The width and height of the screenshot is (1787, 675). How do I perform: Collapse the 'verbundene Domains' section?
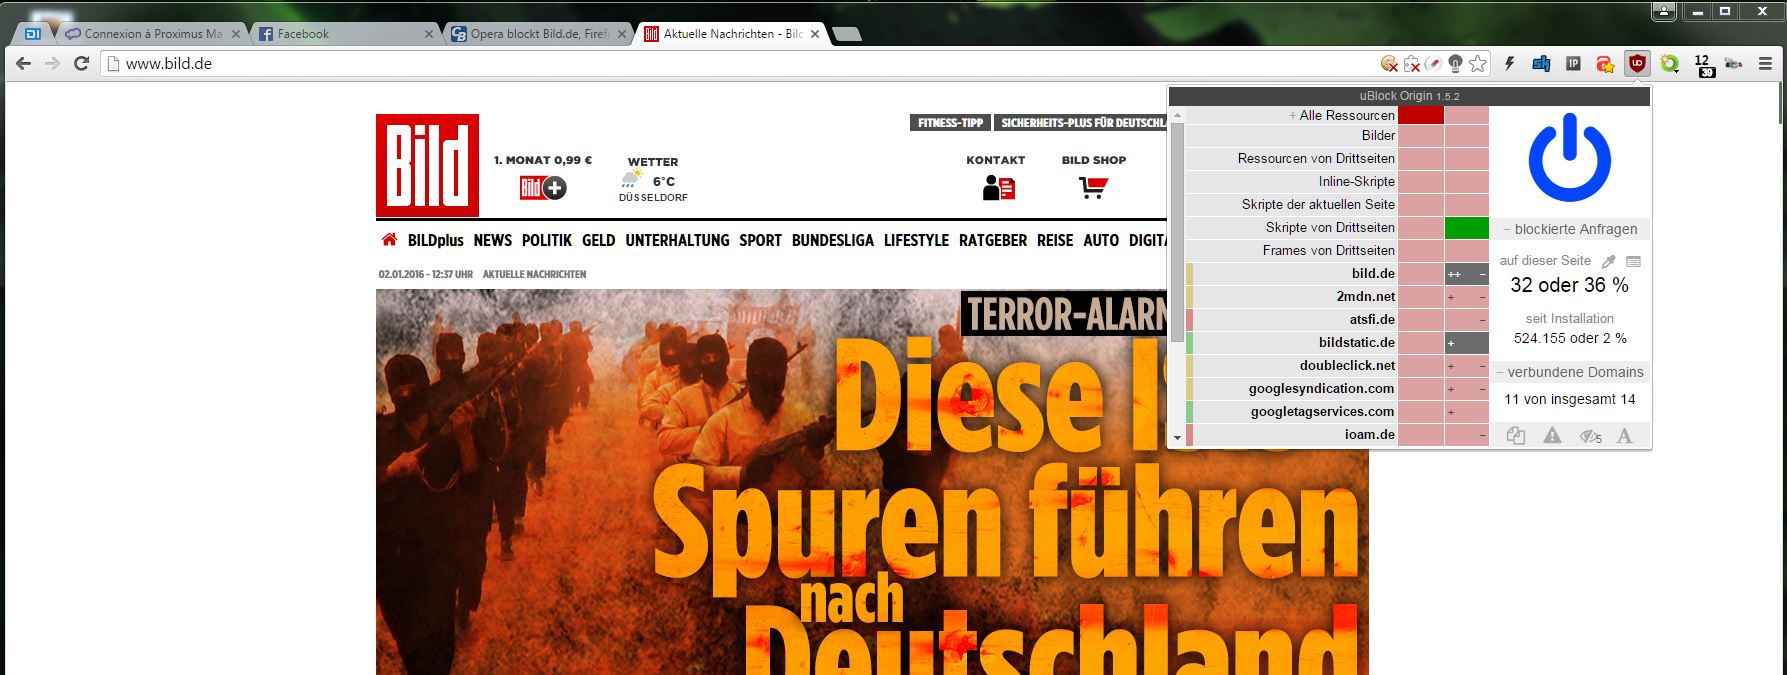(x=1570, y=372)
